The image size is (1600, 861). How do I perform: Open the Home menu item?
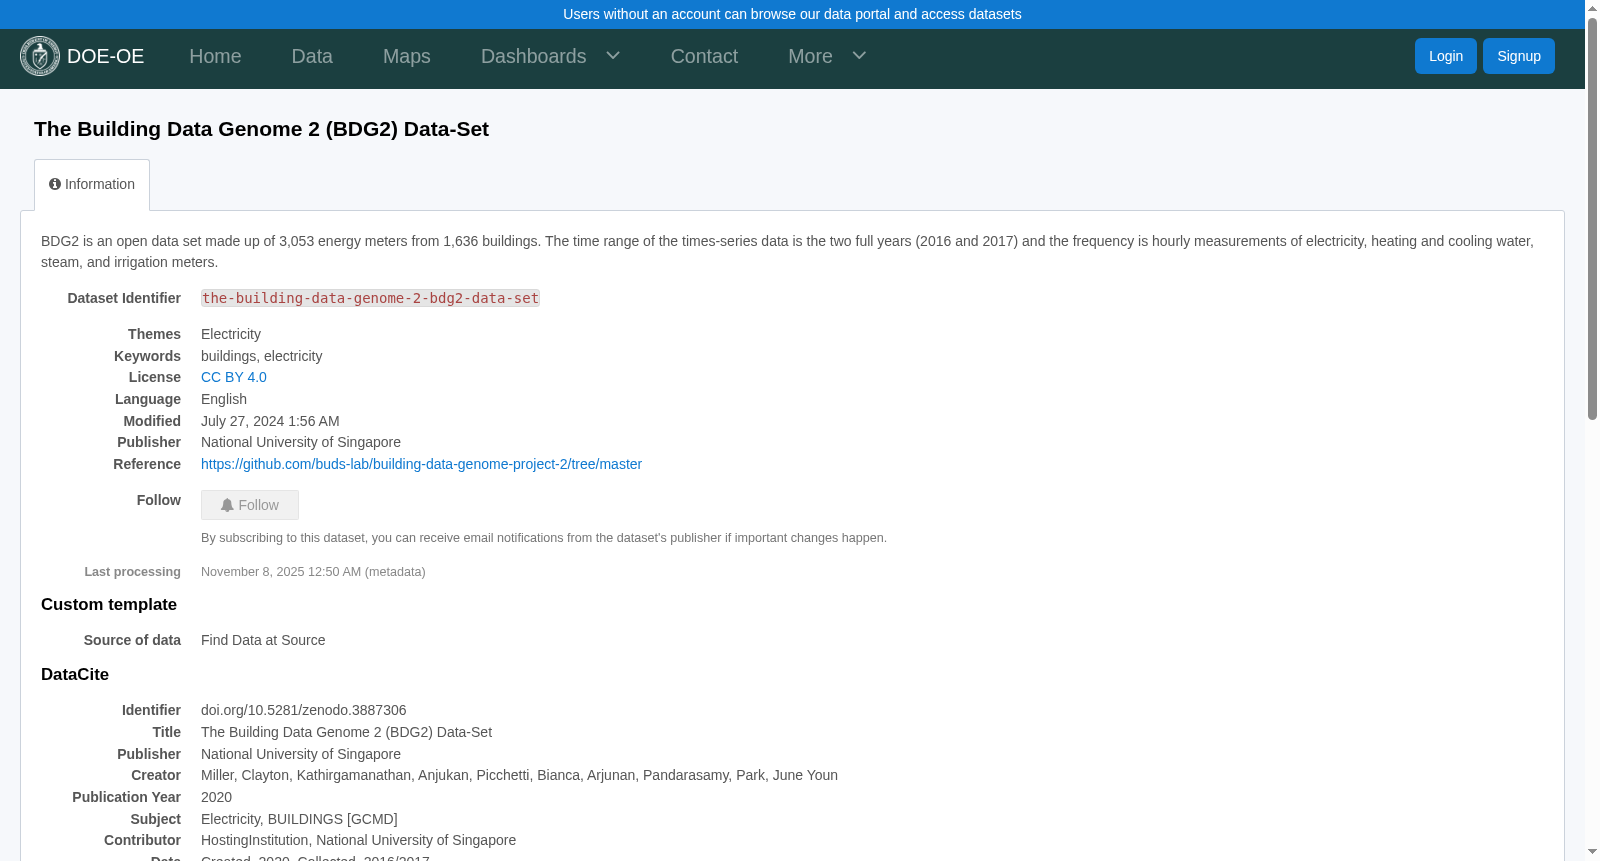215,56
